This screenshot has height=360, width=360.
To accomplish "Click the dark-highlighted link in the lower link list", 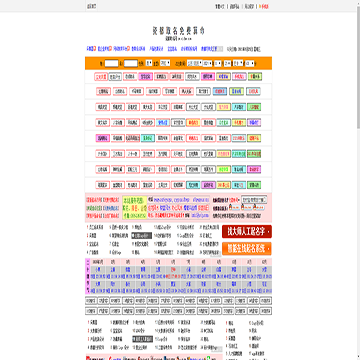I will coord(142,339).
